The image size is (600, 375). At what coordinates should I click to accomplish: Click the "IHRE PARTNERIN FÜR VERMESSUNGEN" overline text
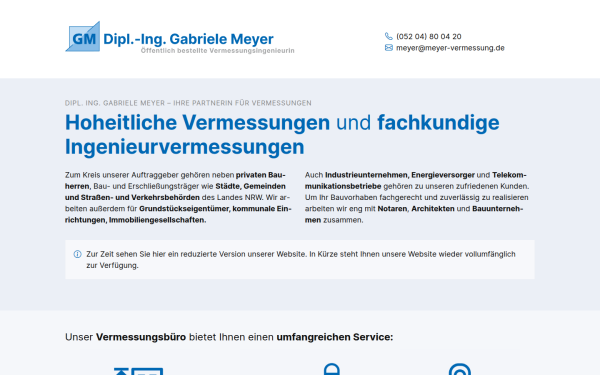(x=242, y=103)
